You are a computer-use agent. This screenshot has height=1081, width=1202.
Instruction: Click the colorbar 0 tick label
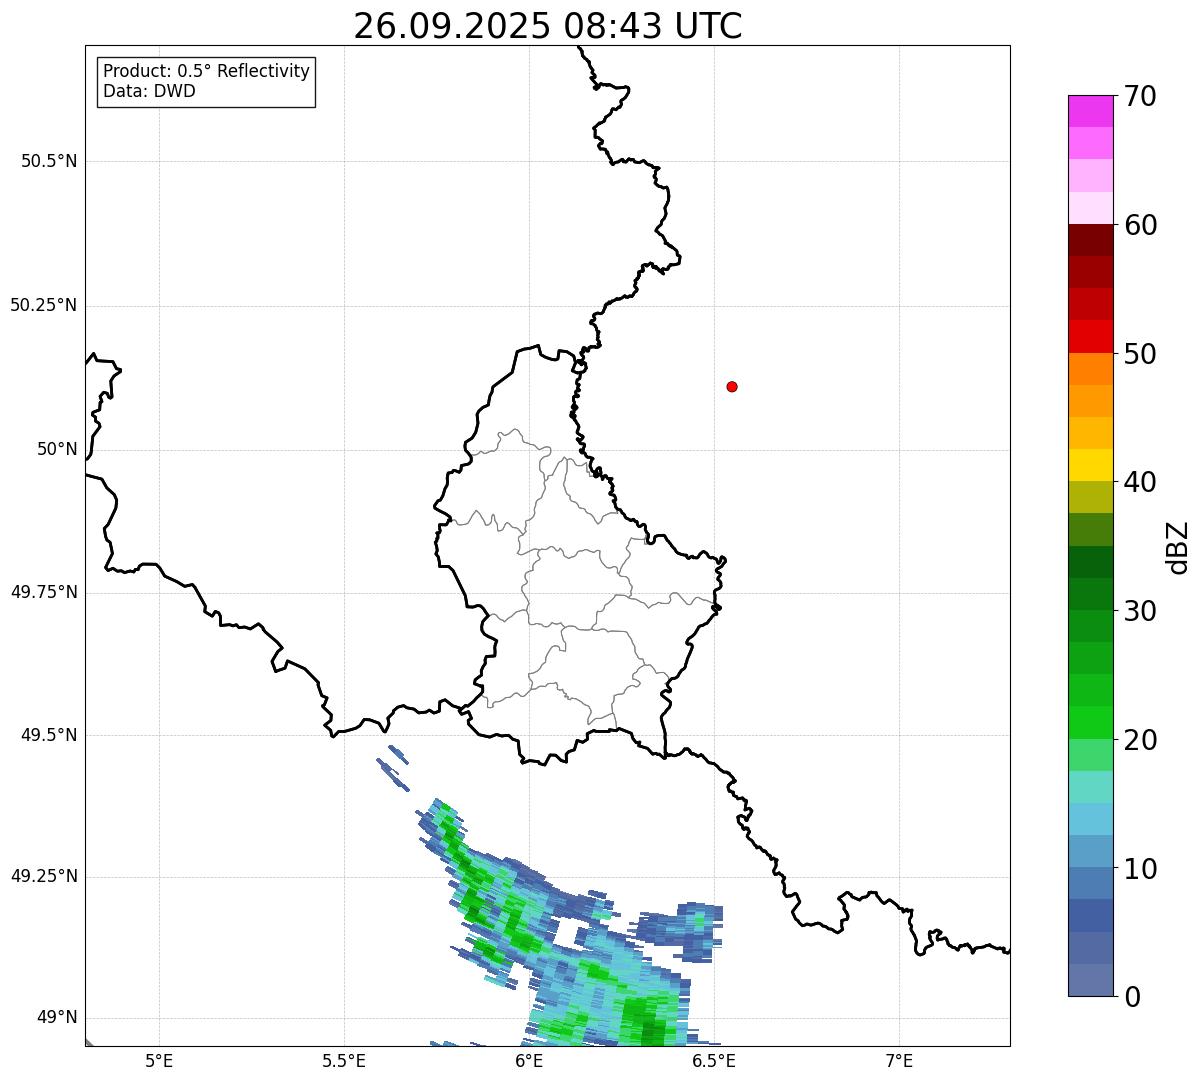pyautogui.click(x=1132, y=997)
